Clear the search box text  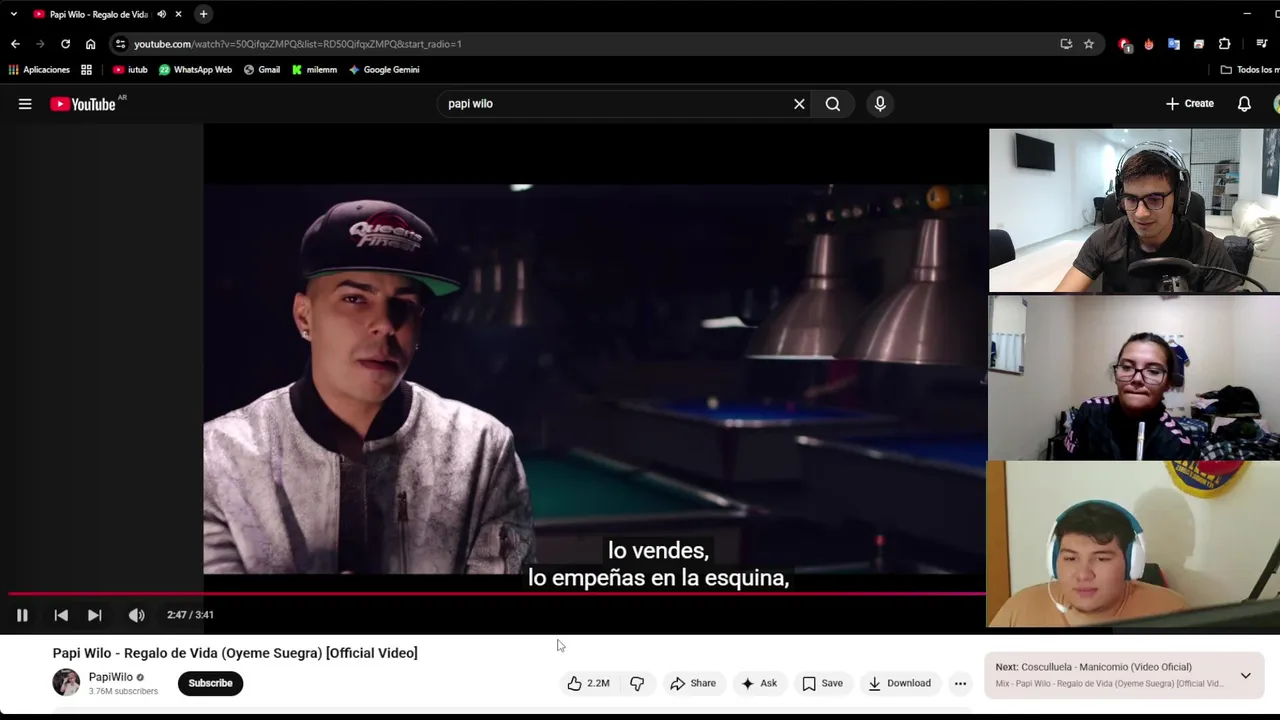click(x=799, y=104)
